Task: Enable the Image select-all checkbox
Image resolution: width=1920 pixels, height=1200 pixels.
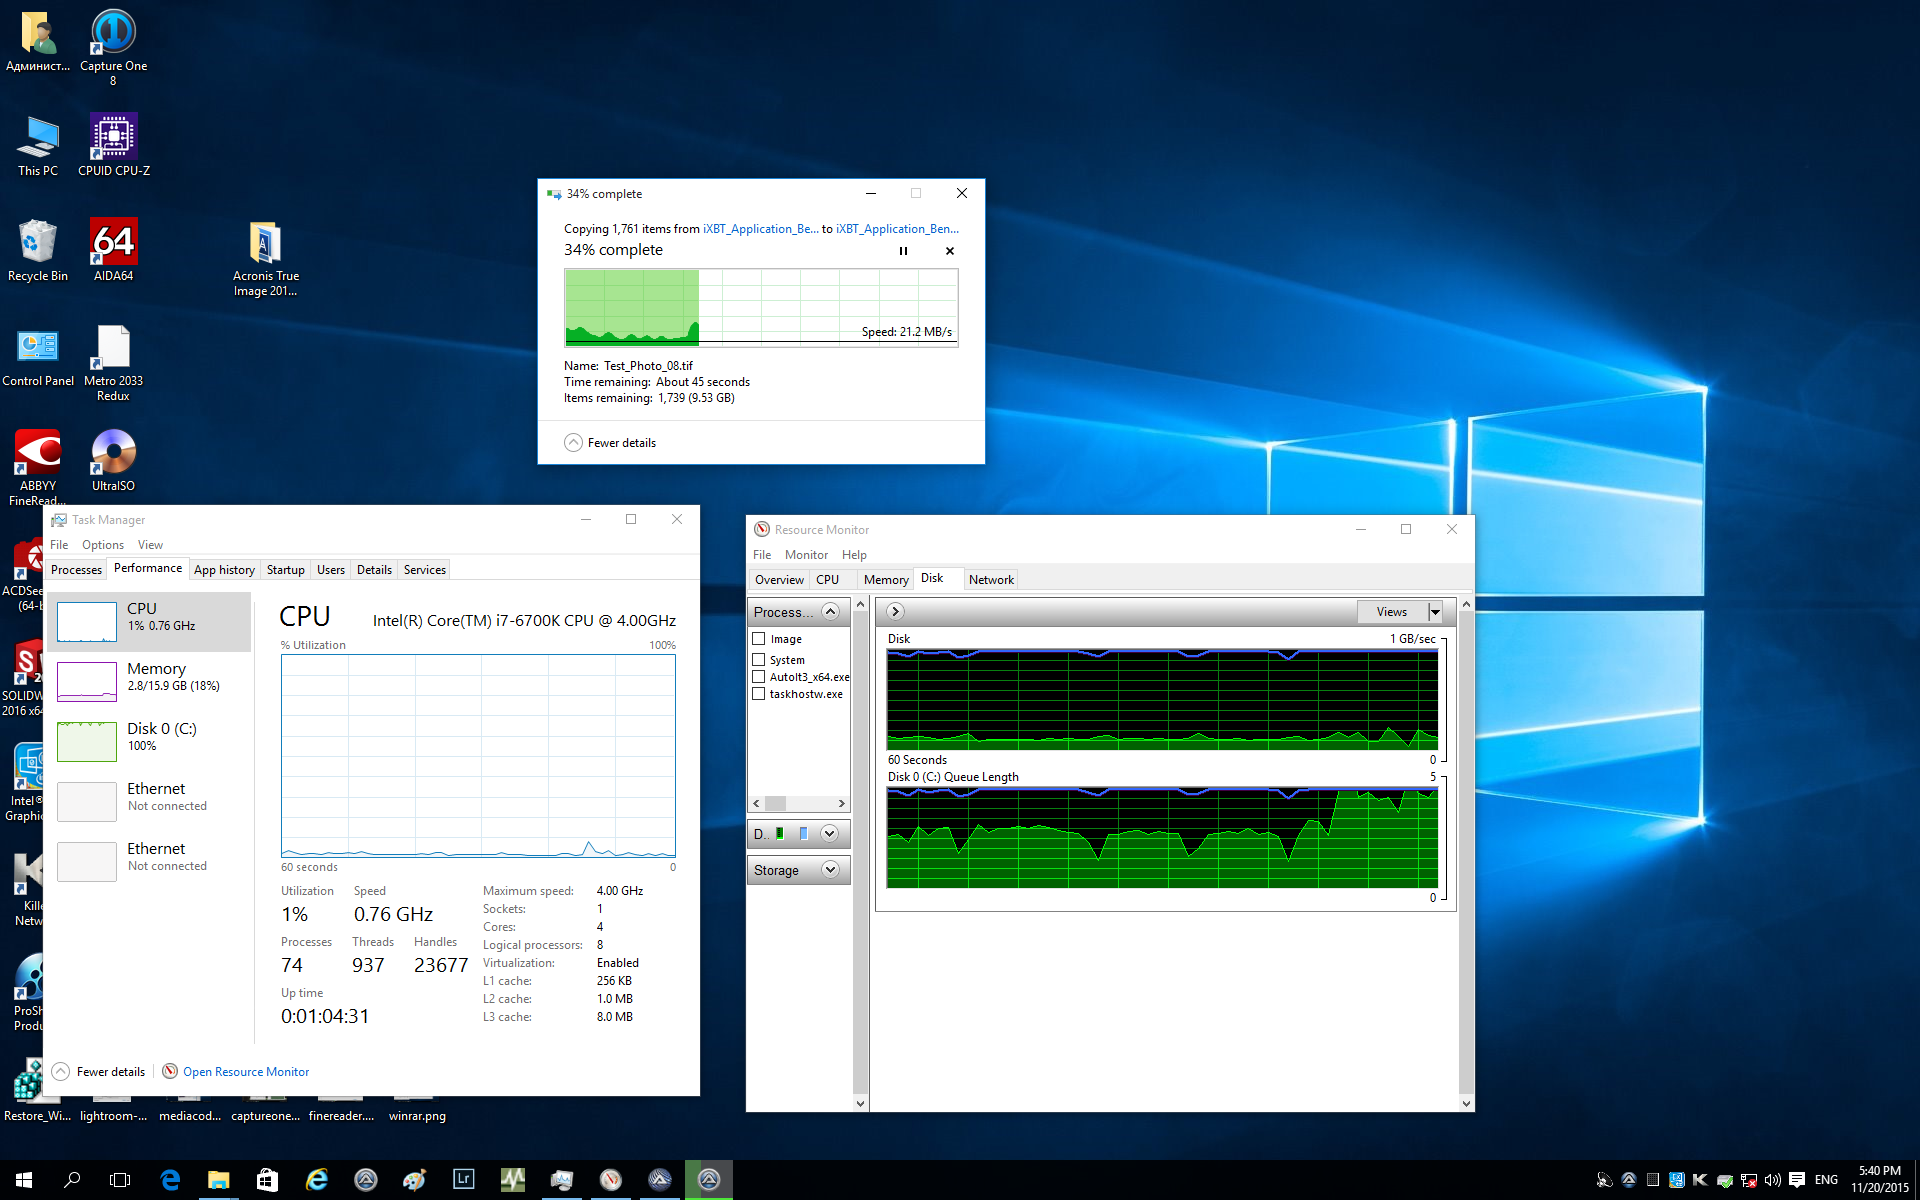Action: 759,639
